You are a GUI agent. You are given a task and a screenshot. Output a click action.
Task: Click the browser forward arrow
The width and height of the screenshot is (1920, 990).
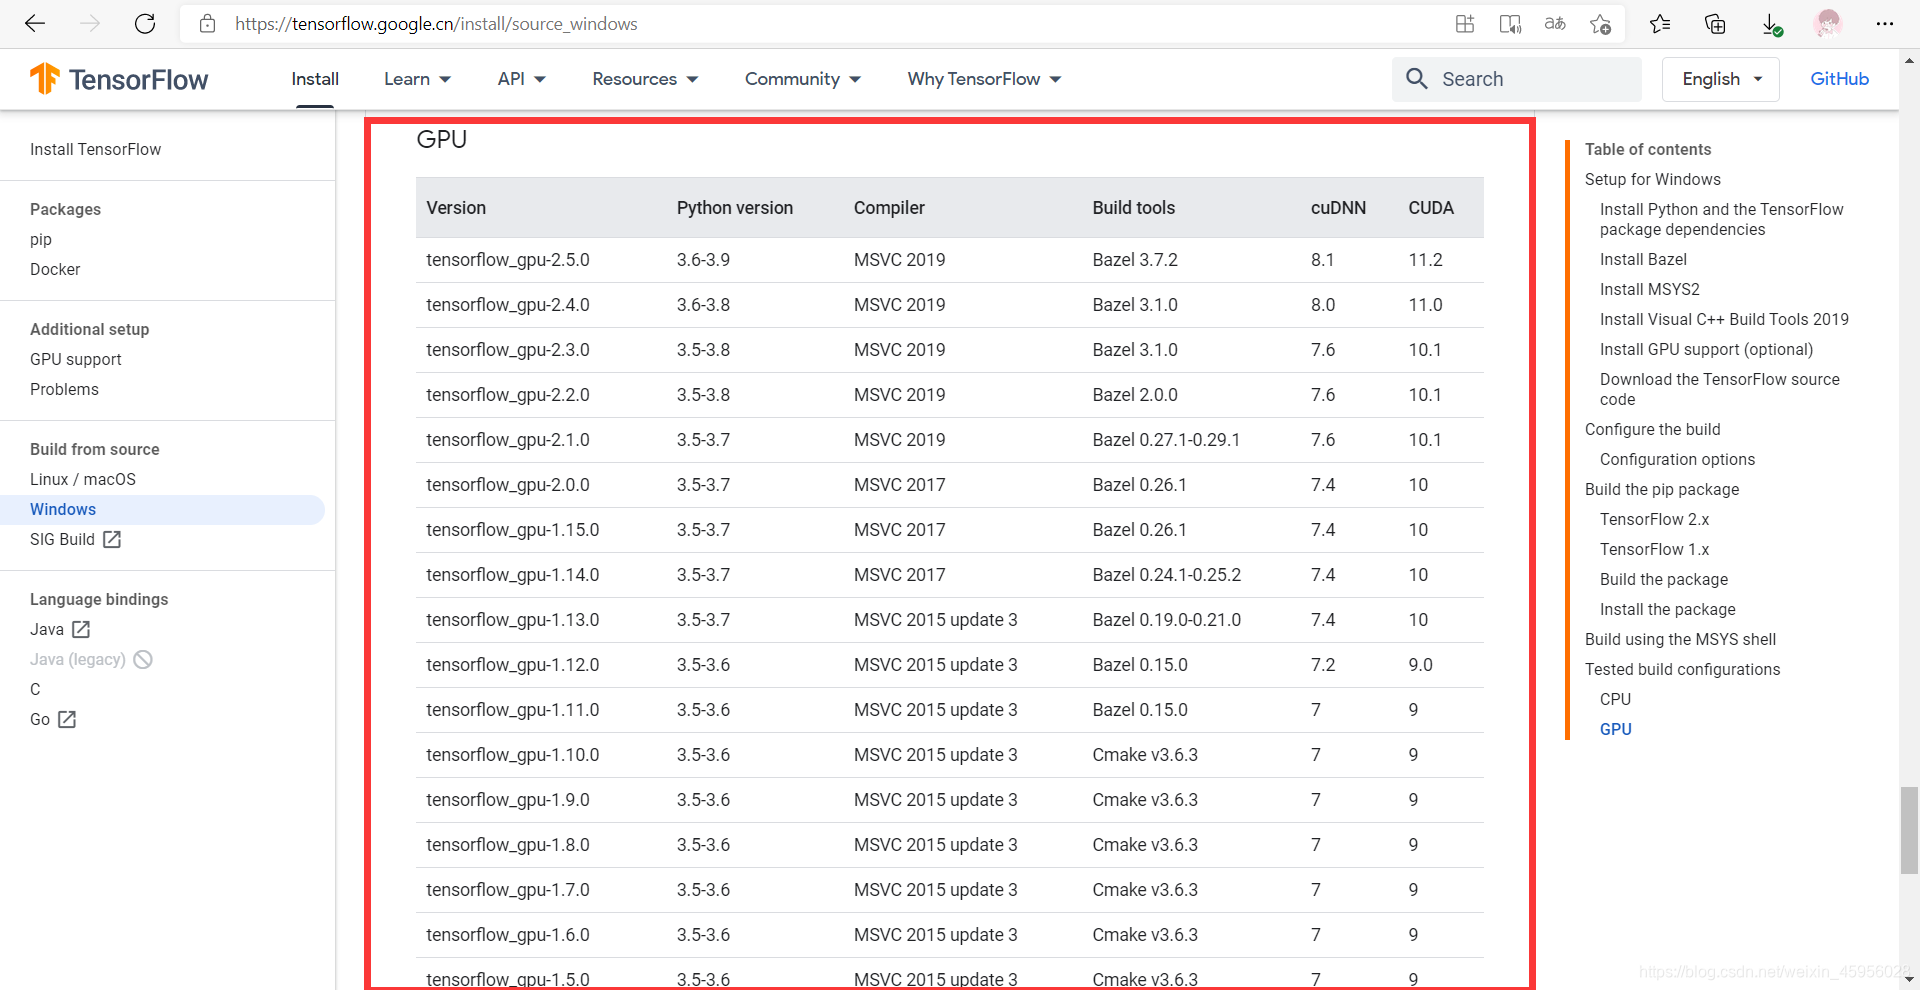(x=90, y=24)
